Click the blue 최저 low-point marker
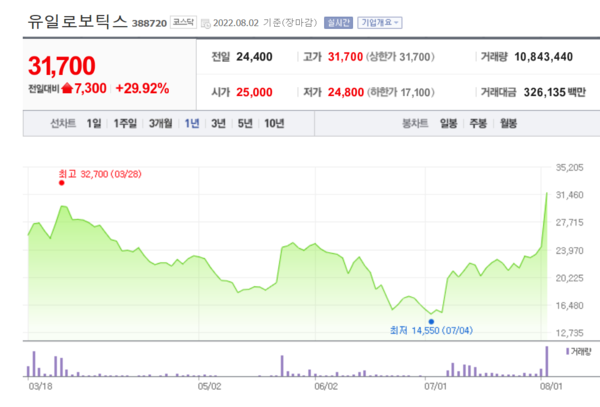 pos(431,322)
